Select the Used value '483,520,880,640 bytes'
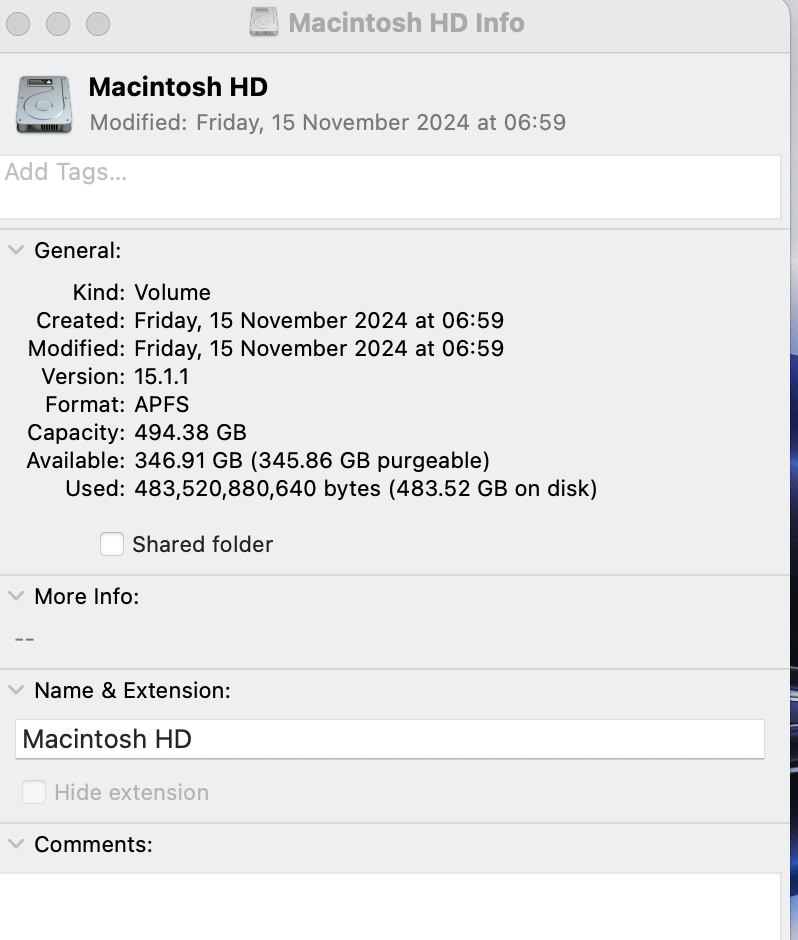Image resolution: width=798 pixels, height=940 pixels. (x=257, y=489)
